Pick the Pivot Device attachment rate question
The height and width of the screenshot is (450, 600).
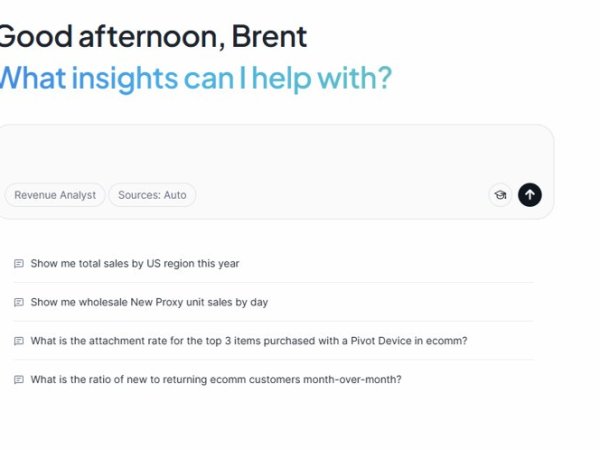248,341
